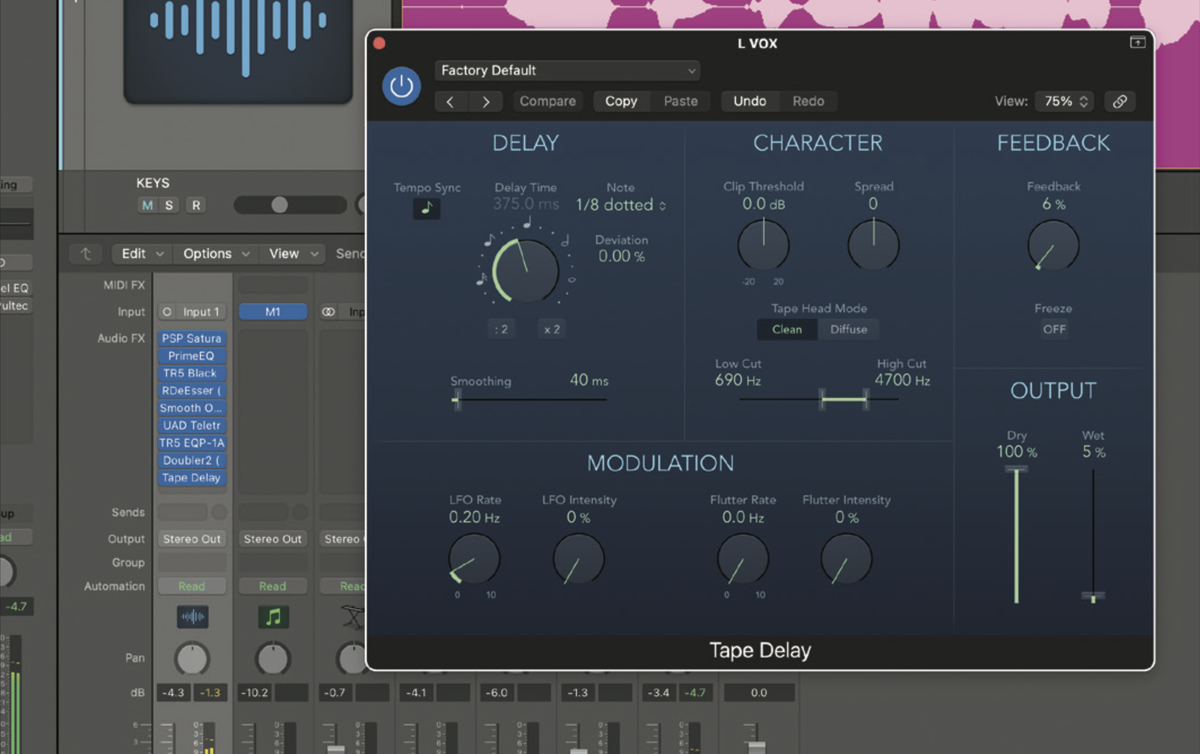Select the Tape Delay power button
Screen dimensions: 1200x754
(x=401, y=86)
